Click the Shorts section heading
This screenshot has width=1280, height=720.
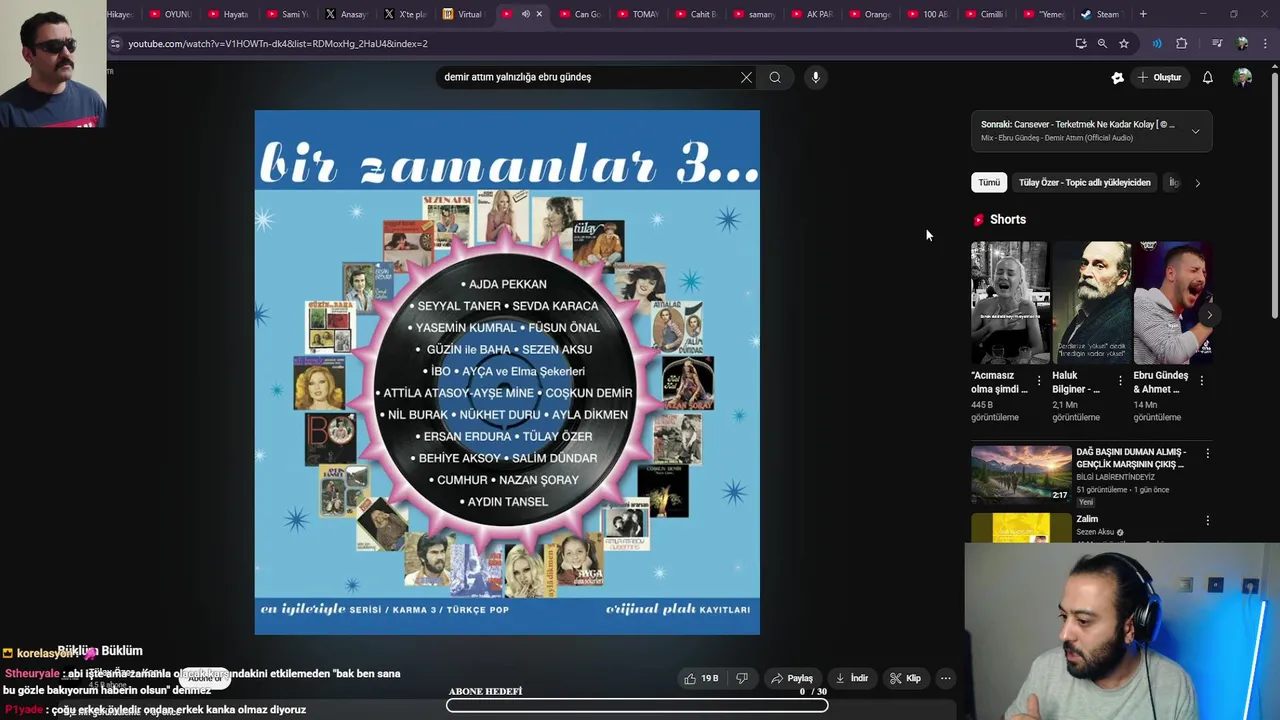click(x=1008, y=220)
